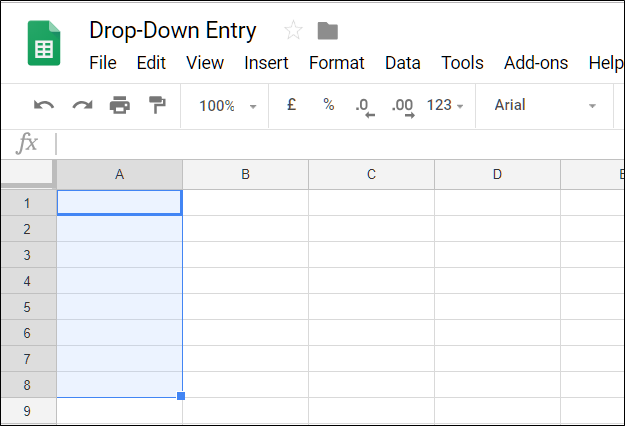Apply percent format to selection
Viewport: 625px width, 426px height.
tap(328, 105)
